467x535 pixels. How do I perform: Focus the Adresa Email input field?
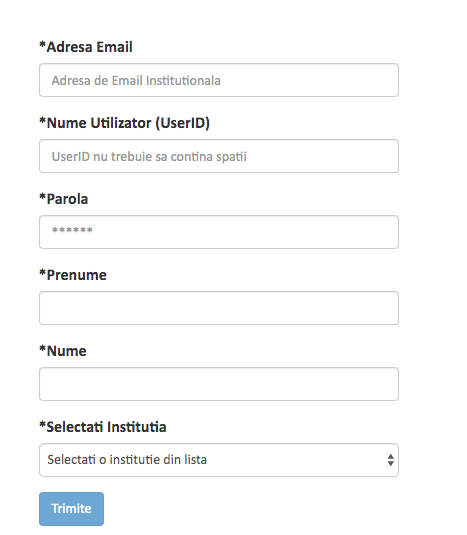[x=219, y=80]
